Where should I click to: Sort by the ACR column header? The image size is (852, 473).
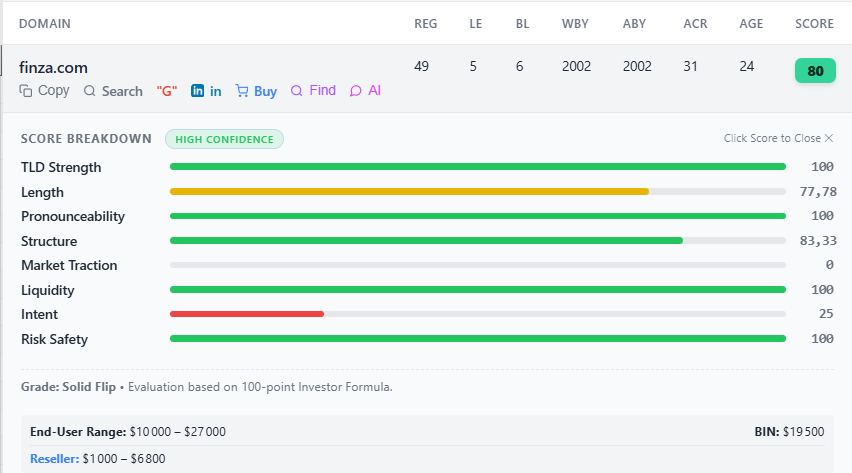pos(696,24)
